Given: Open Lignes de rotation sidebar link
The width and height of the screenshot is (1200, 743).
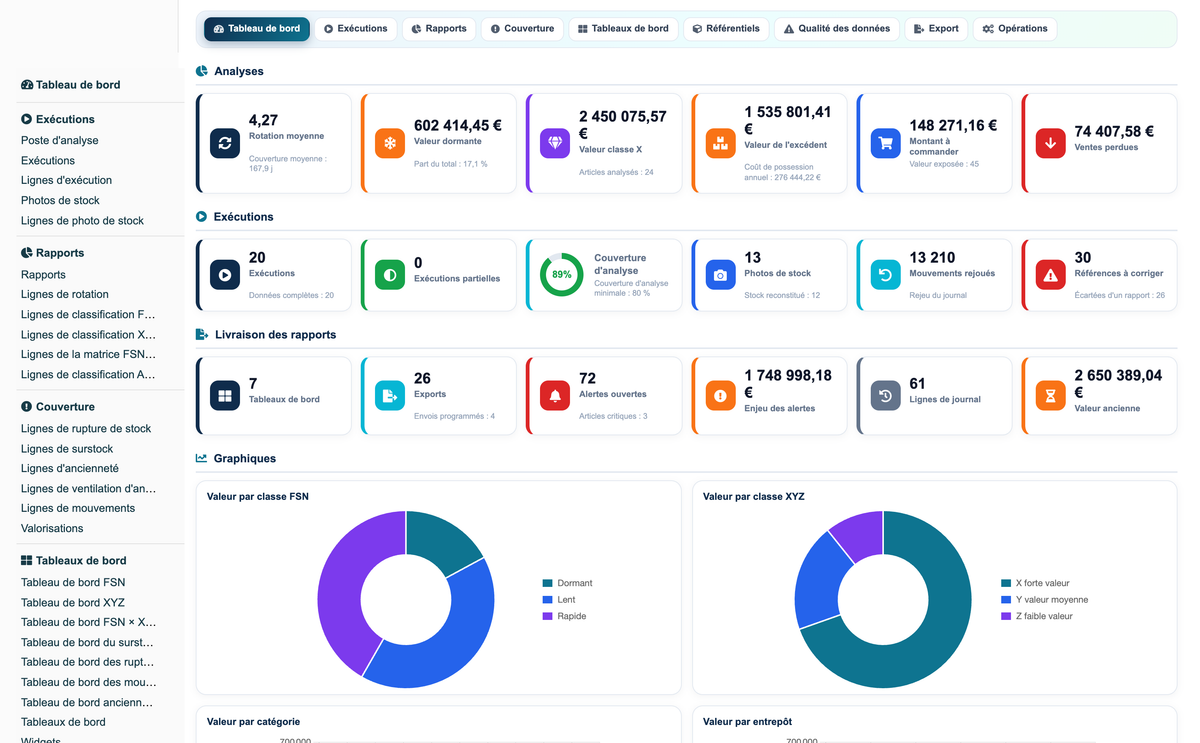Looking at the screenshot, I should [65, 295].
